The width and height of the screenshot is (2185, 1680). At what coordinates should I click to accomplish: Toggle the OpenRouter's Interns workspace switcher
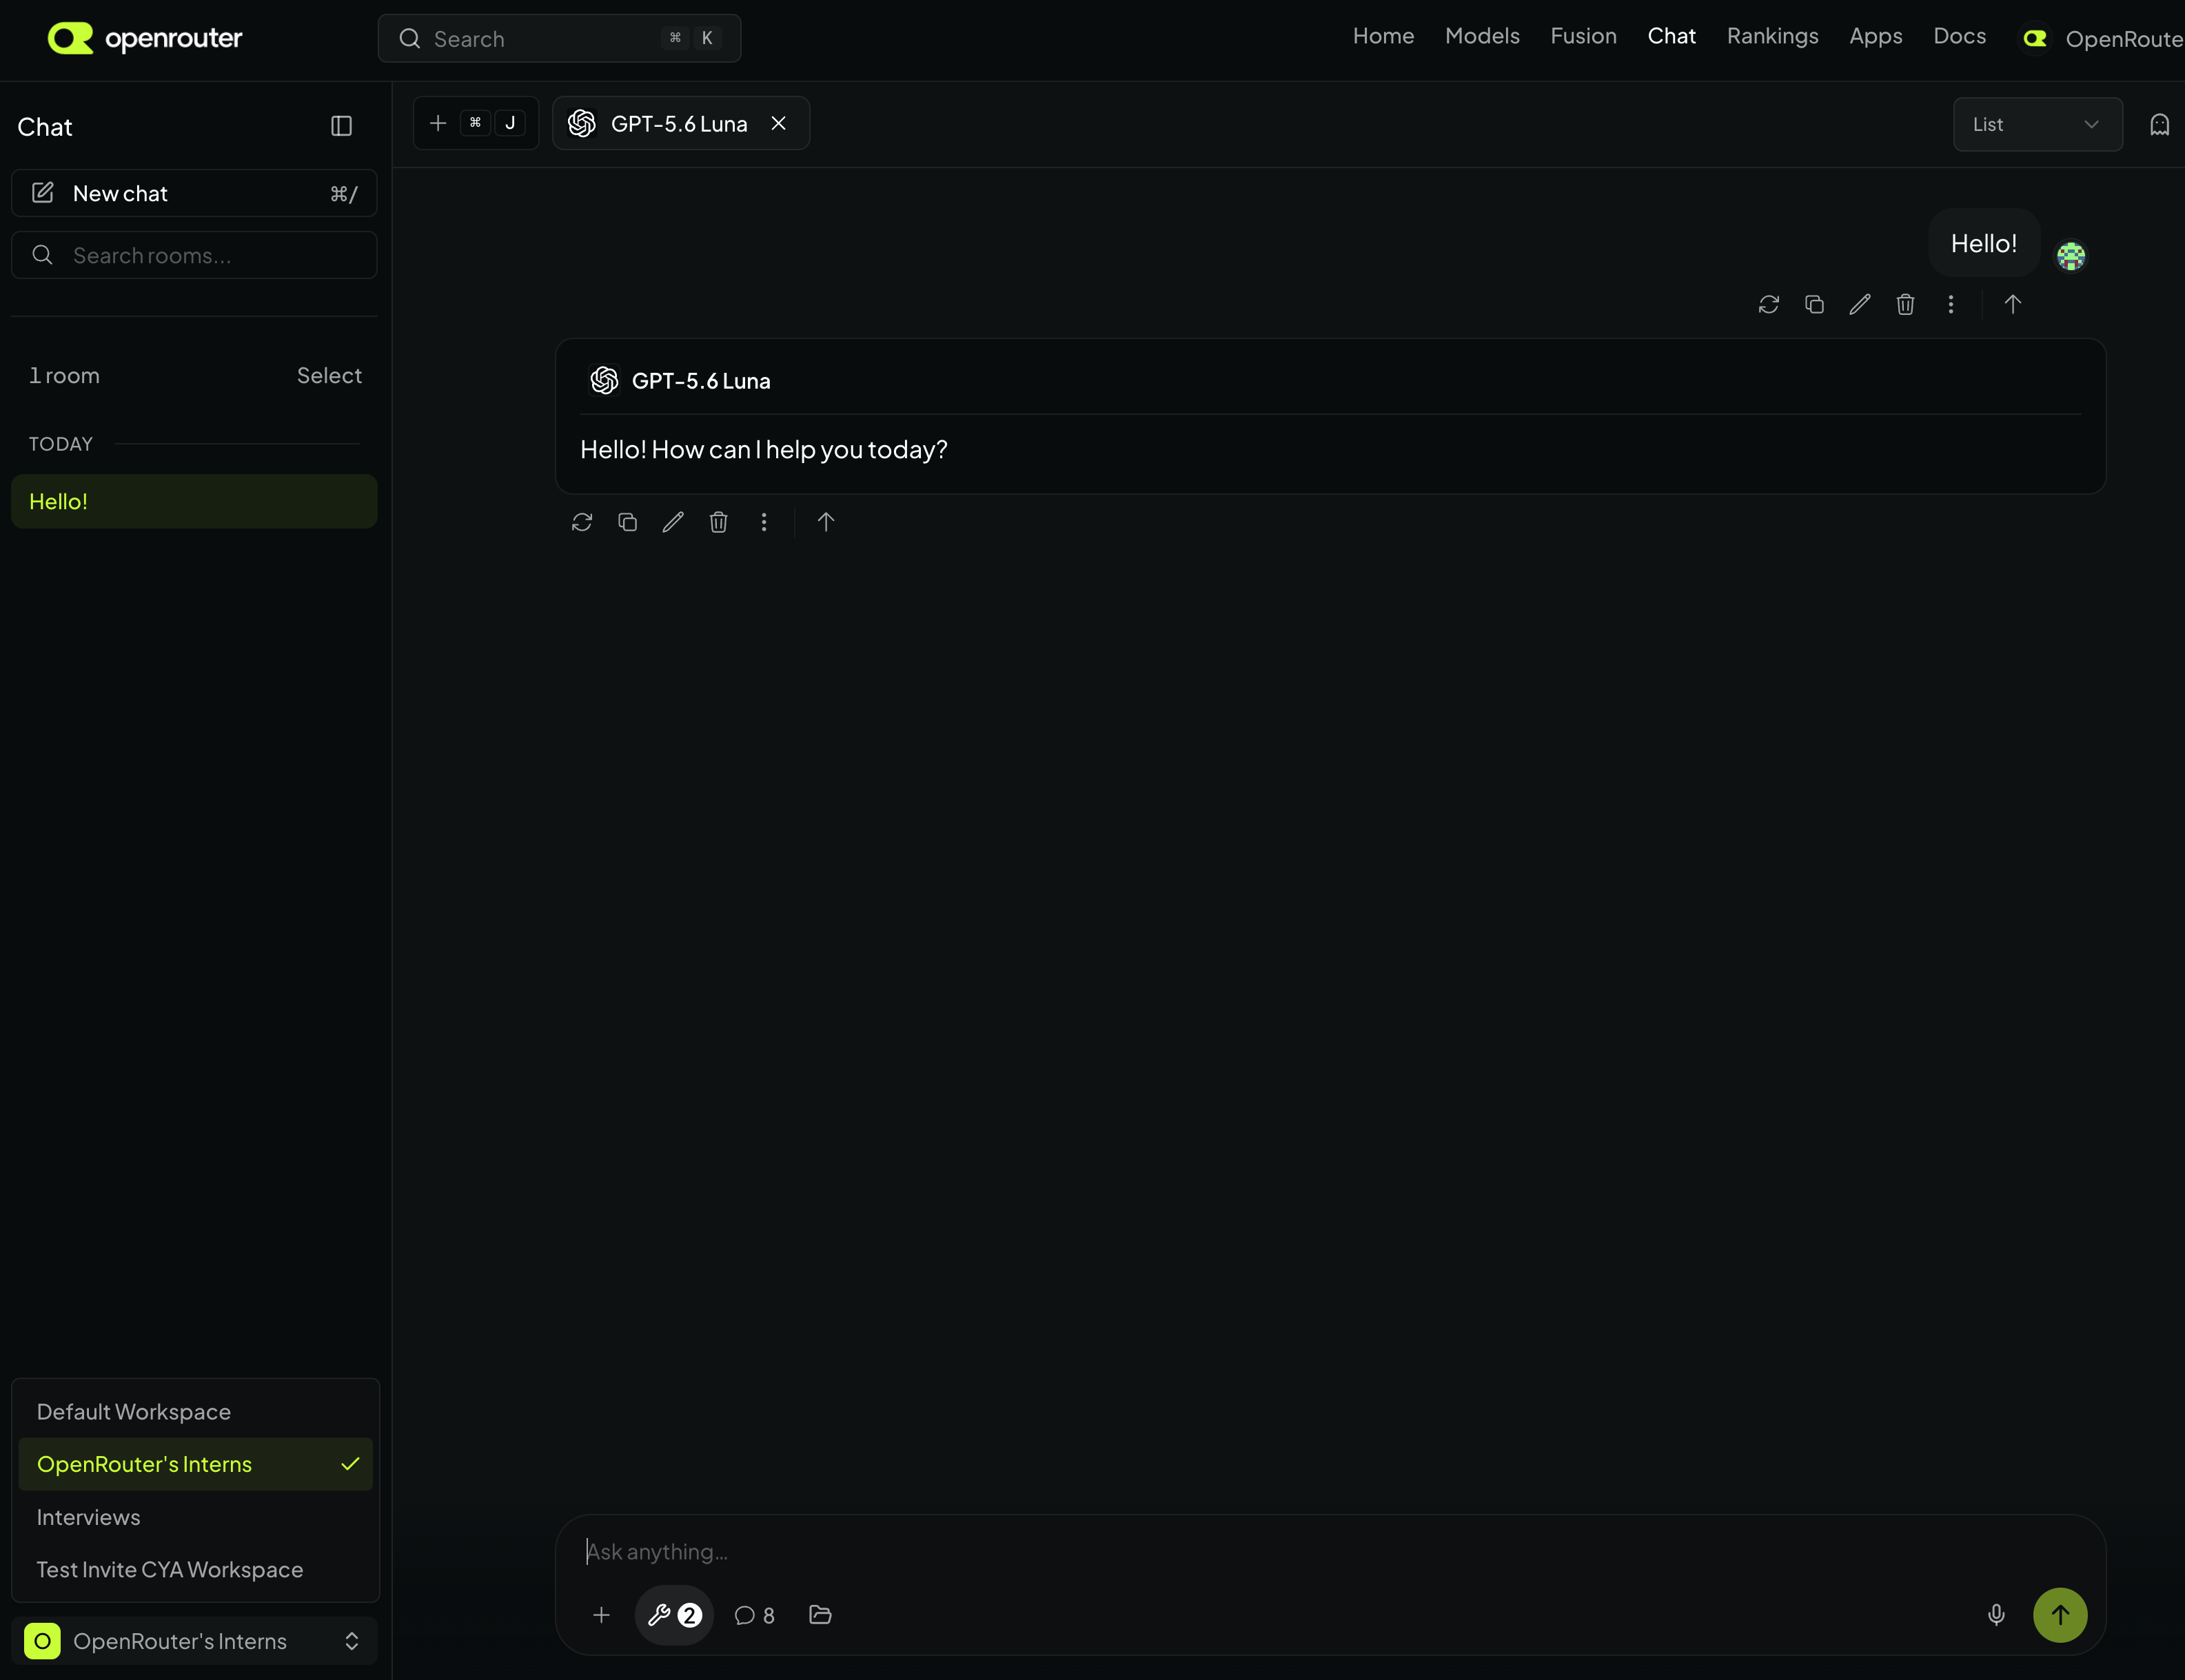[194, 1641]
